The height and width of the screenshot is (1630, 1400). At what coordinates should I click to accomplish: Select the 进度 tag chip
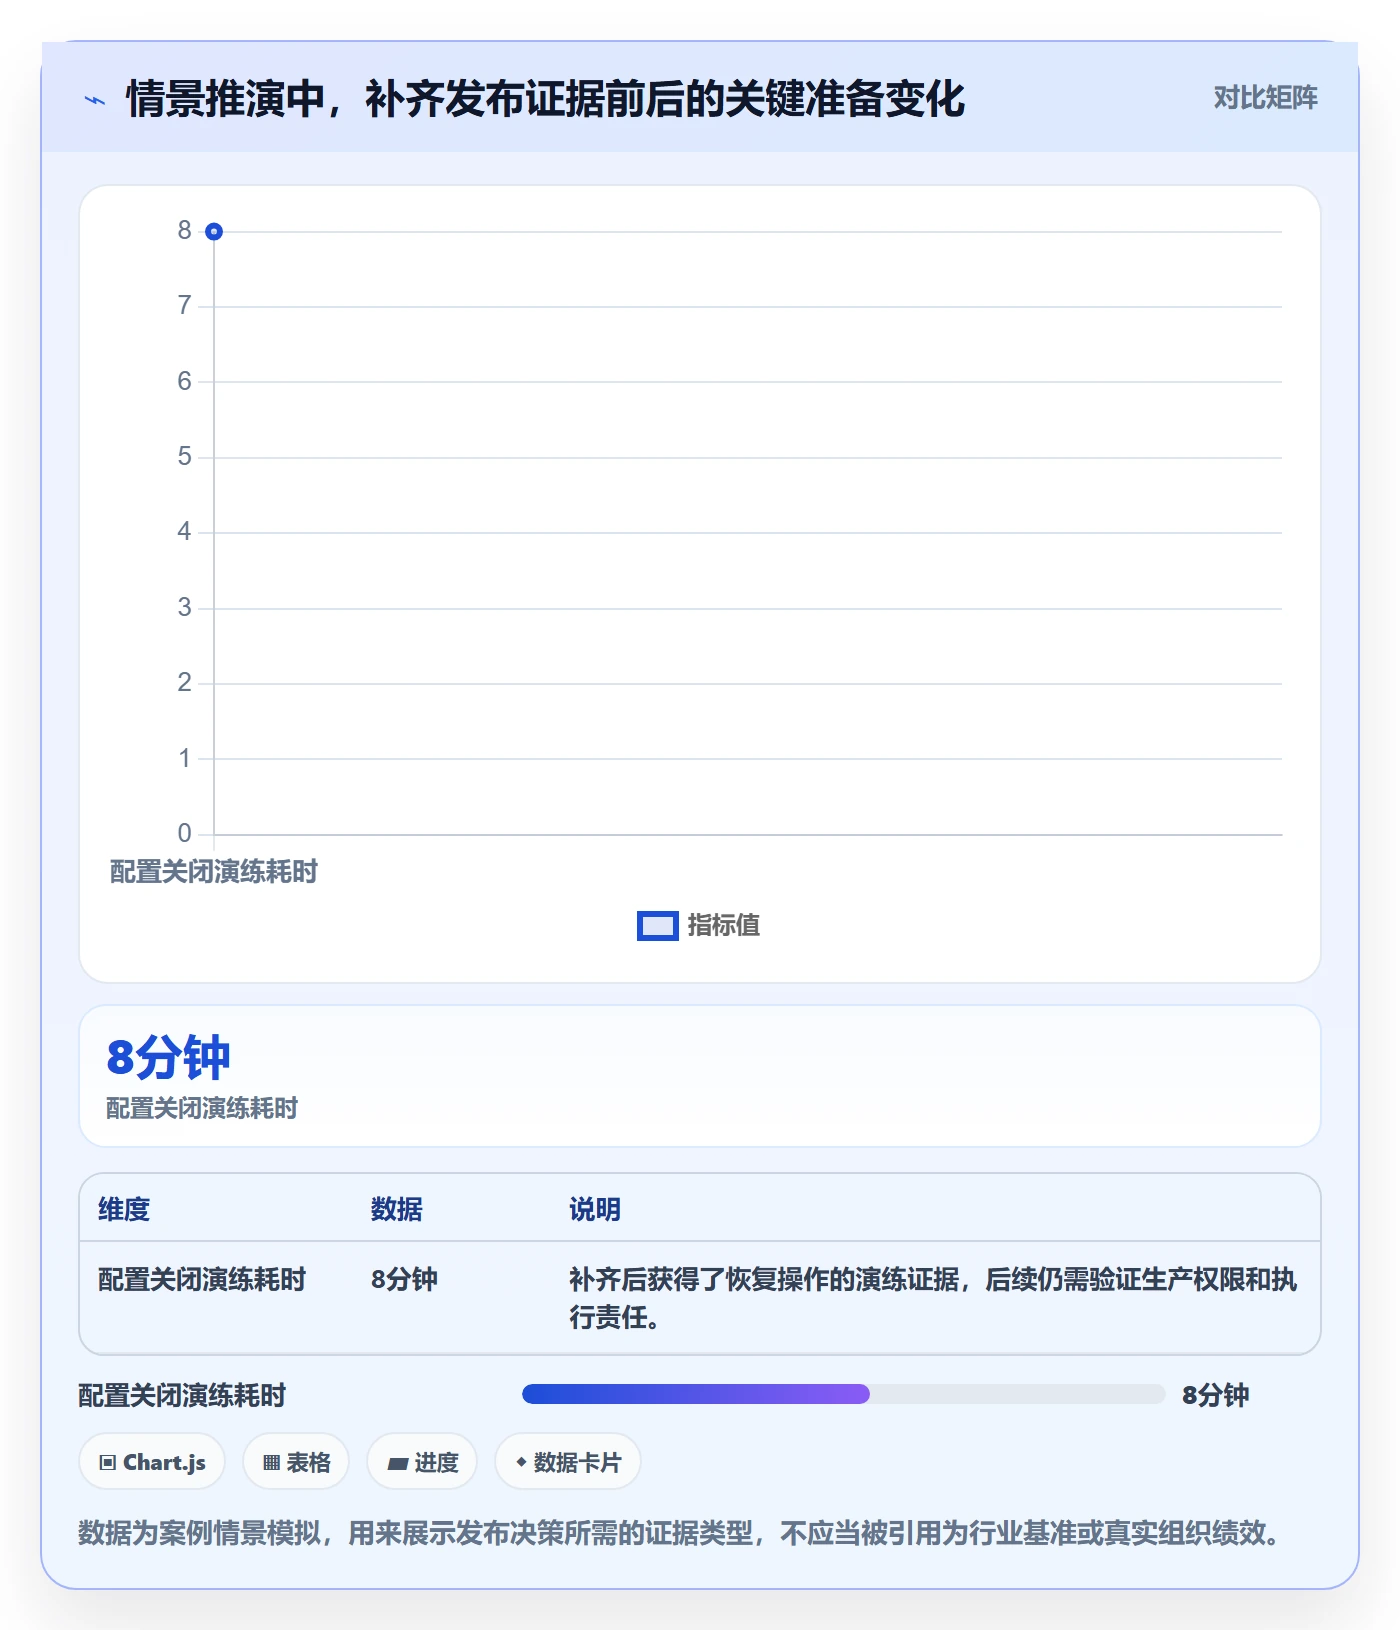pos(422,1462)
